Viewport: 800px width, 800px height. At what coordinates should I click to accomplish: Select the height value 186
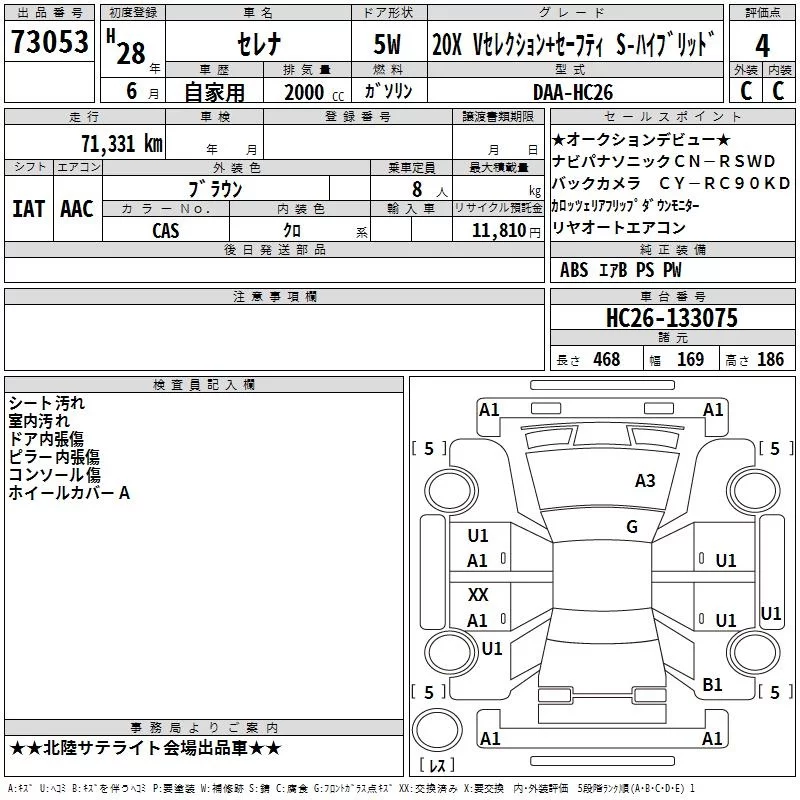pyautogui.click(x=770, y=360)
